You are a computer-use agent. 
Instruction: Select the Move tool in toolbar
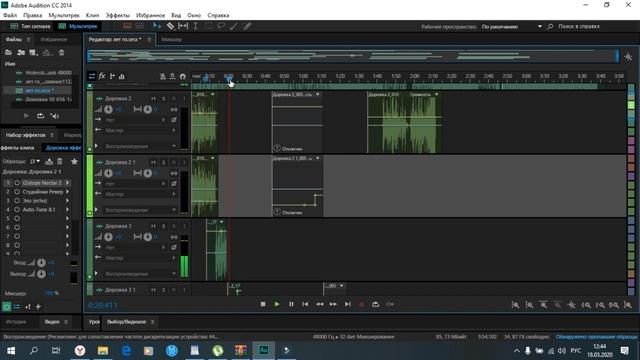click(x=157, y=26)
